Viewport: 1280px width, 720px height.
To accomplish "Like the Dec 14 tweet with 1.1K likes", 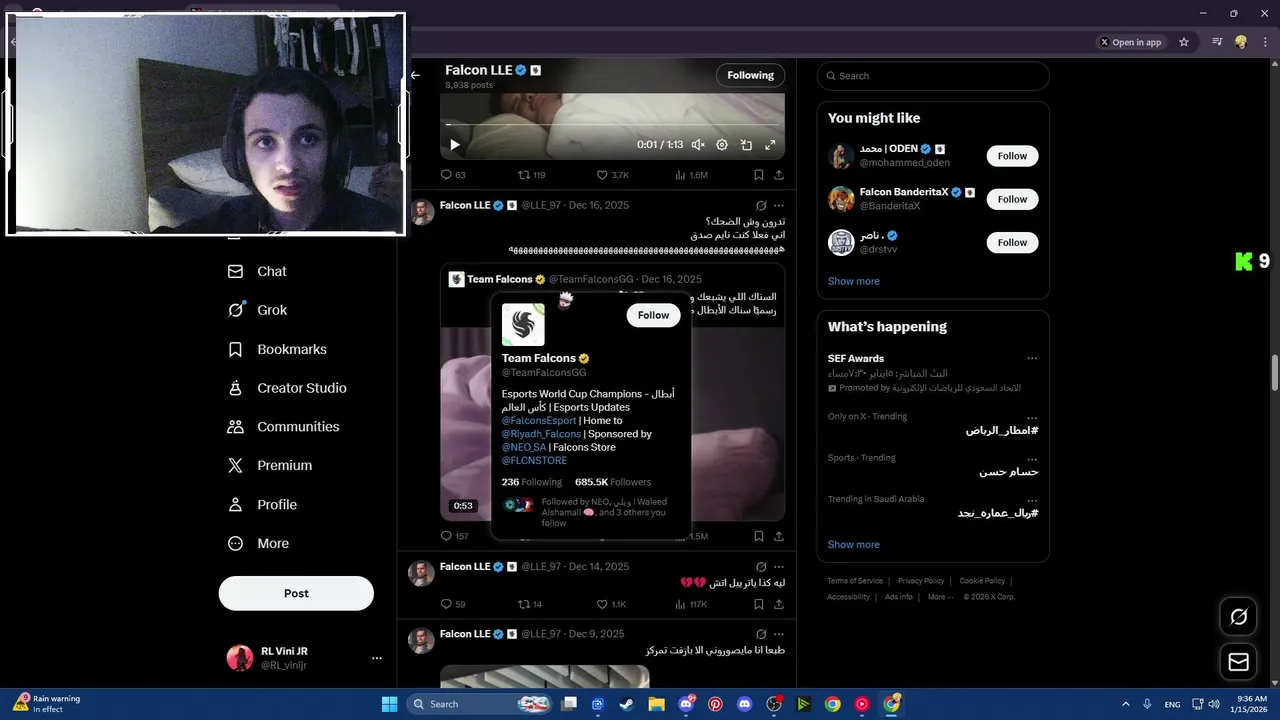I will click(611, 604).
